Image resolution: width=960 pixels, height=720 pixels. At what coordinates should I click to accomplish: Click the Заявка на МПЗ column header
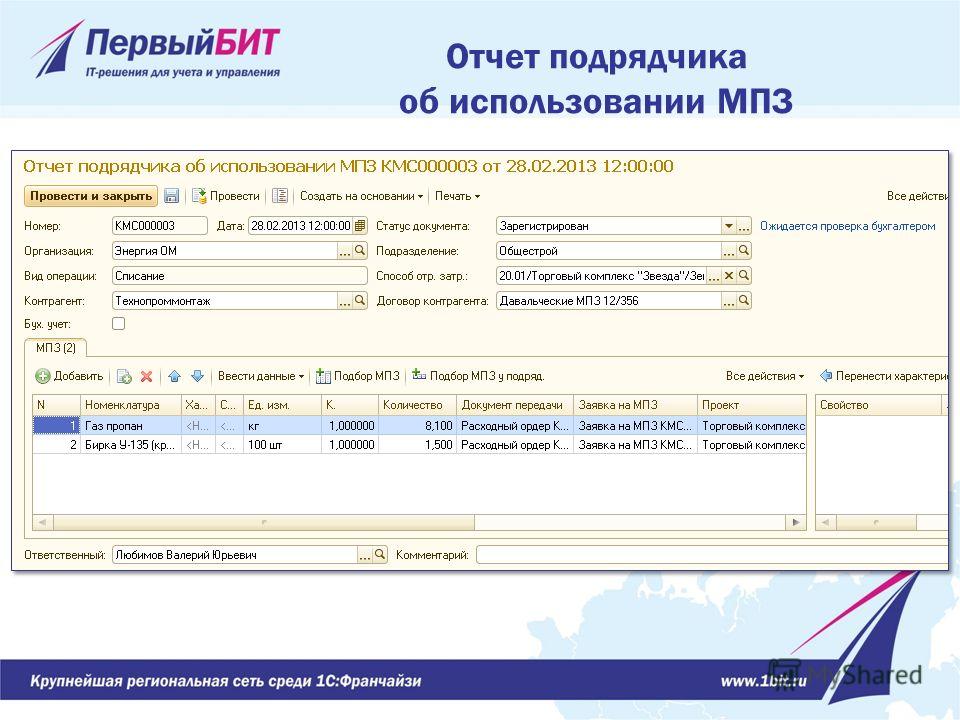(636, 405)
